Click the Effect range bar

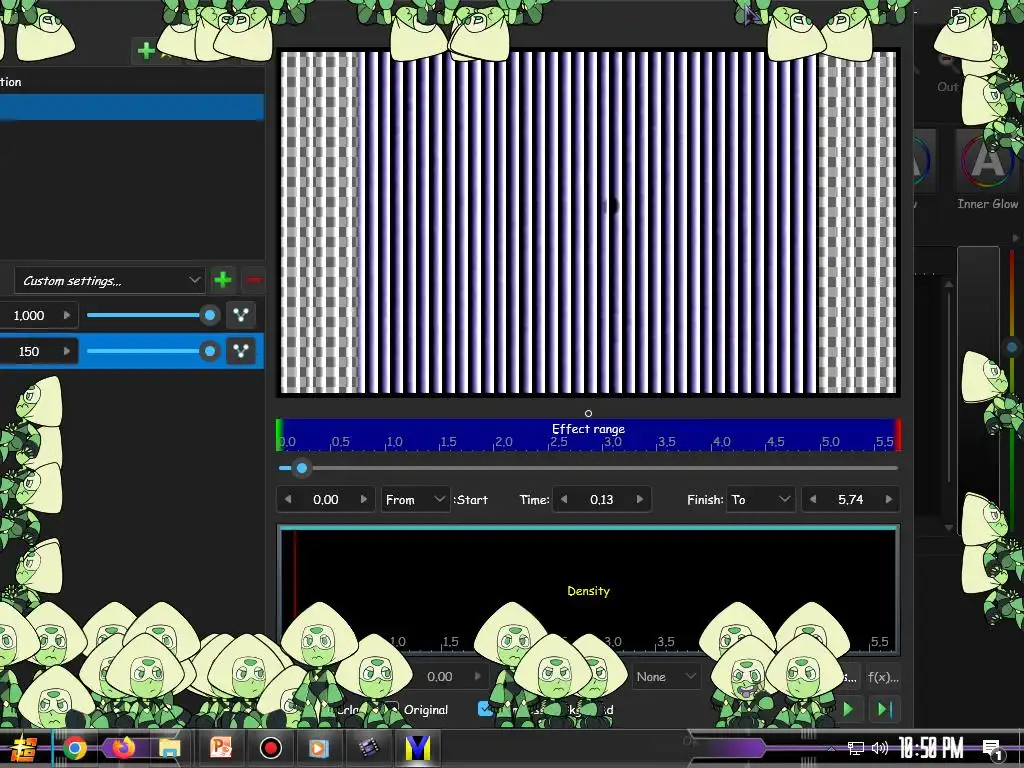(x=588, y=435)
